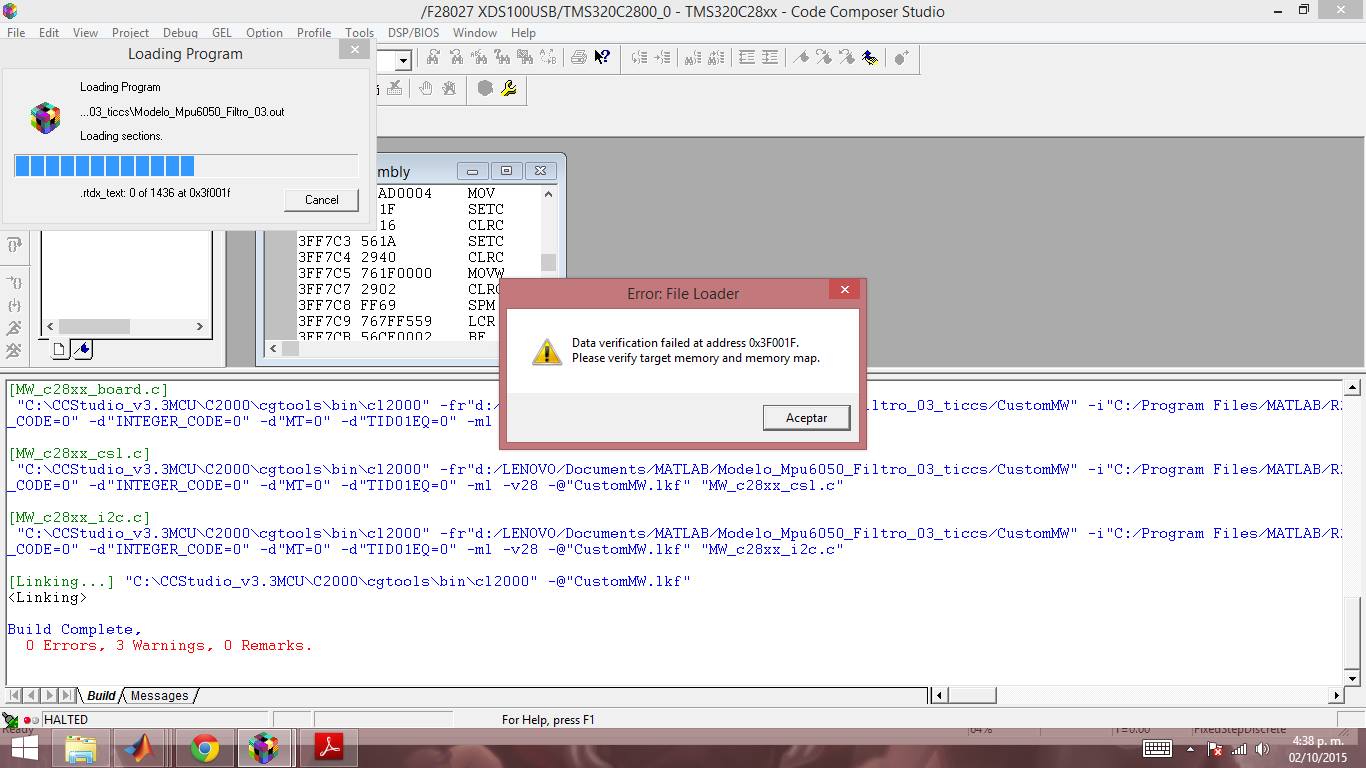Close the Error: File Loader dialog
Screen dimensions: 1366x768
[x=844, y=290]
